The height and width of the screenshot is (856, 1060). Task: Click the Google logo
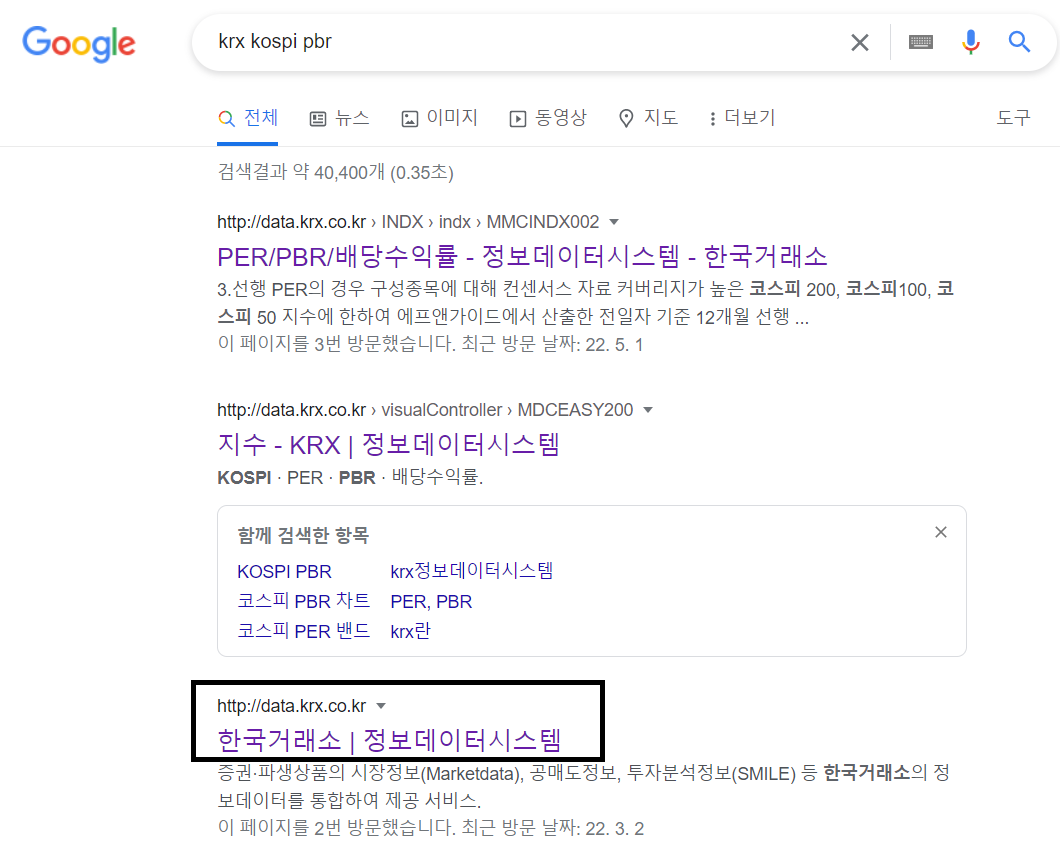point(79,44)
